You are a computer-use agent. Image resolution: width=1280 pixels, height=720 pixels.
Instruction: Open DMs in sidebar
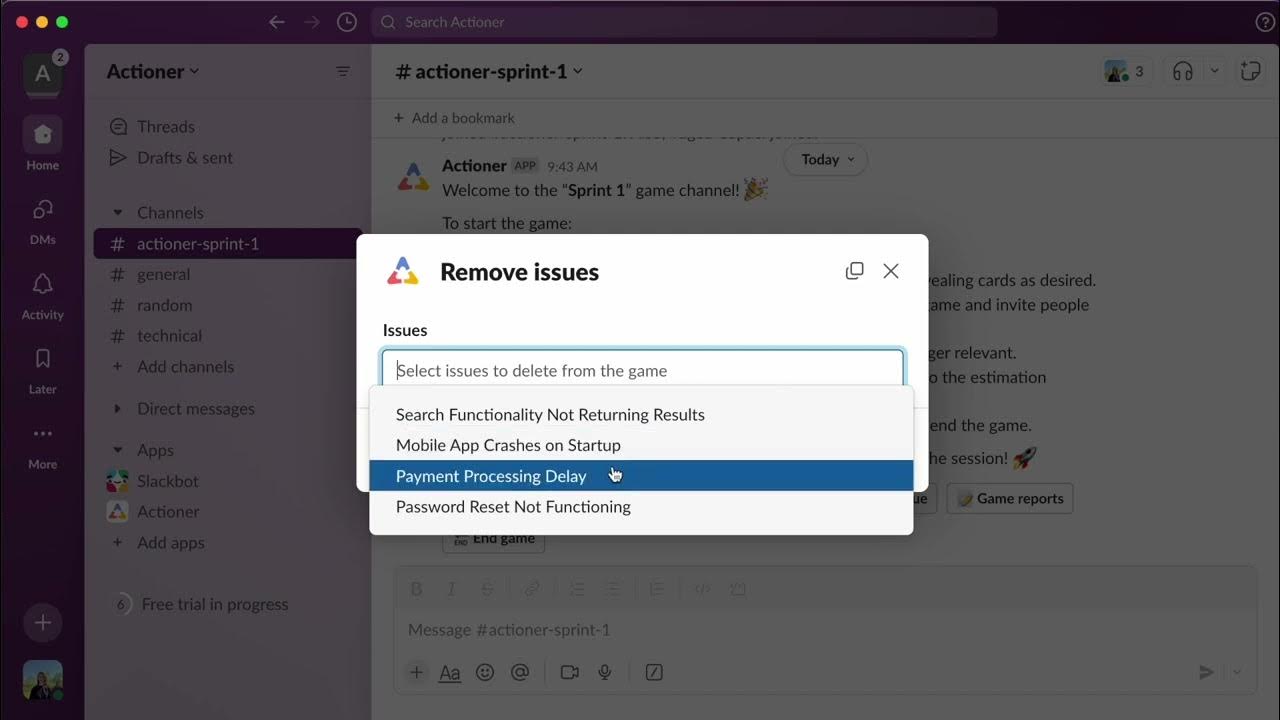coord(42,220)
